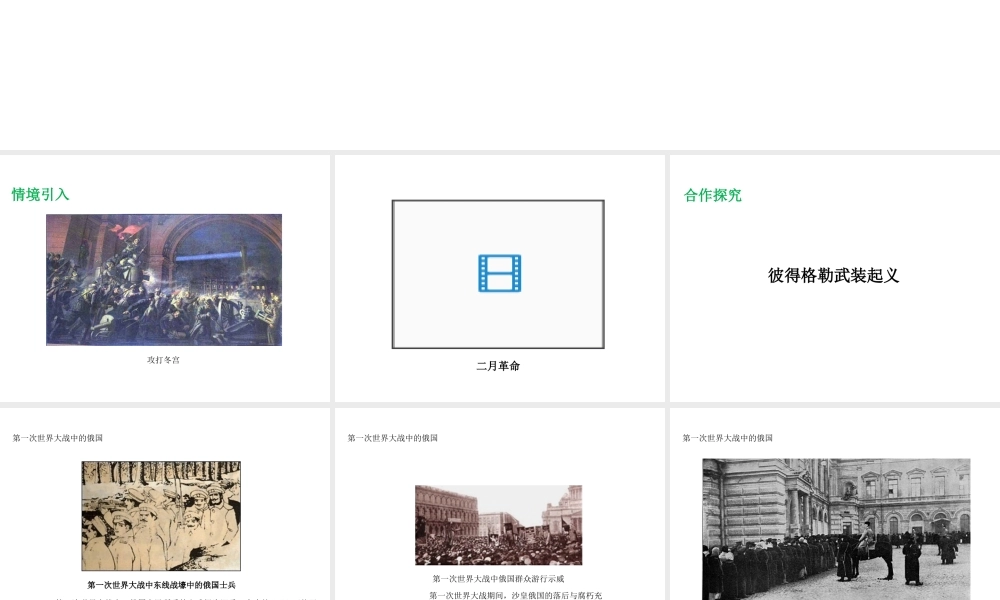Click the film strip video icon
Image resolution: width=1000 pixels, height=600 pixels.
pos(499,274)
